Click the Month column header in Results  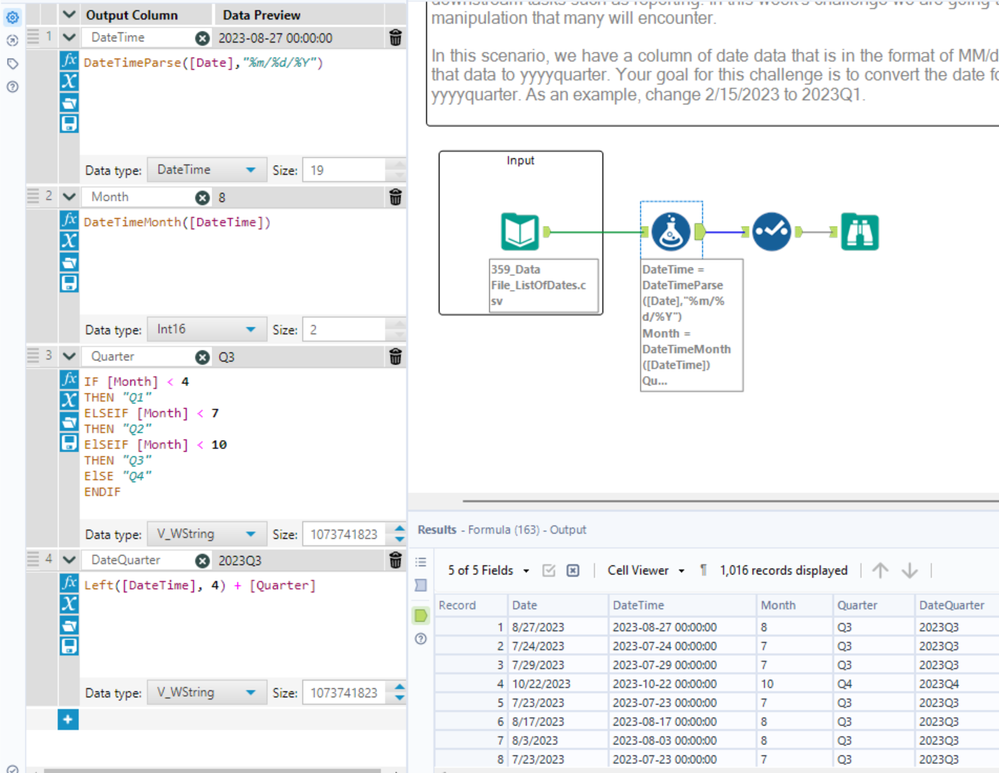tap(778, 605)
